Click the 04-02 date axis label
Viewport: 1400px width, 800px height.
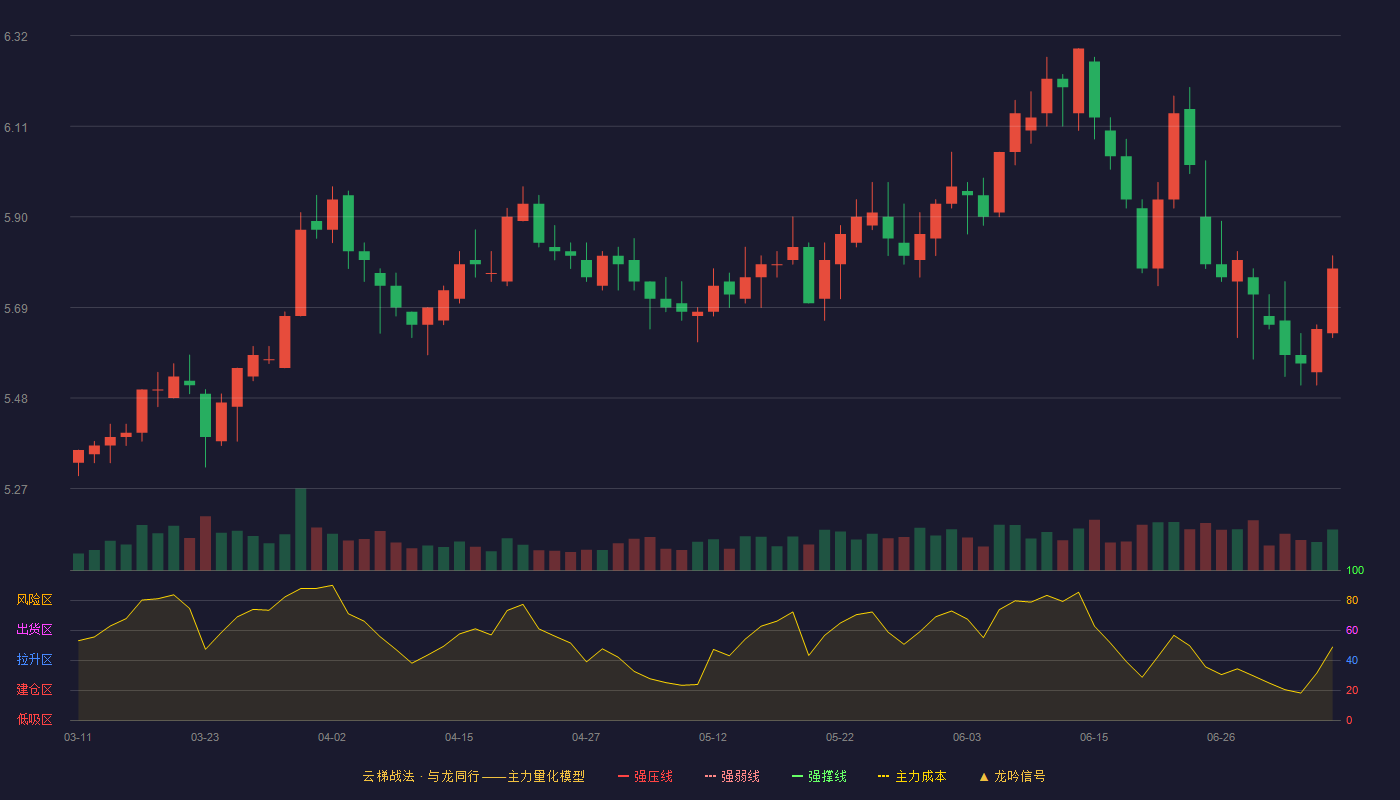pos(332,737)
